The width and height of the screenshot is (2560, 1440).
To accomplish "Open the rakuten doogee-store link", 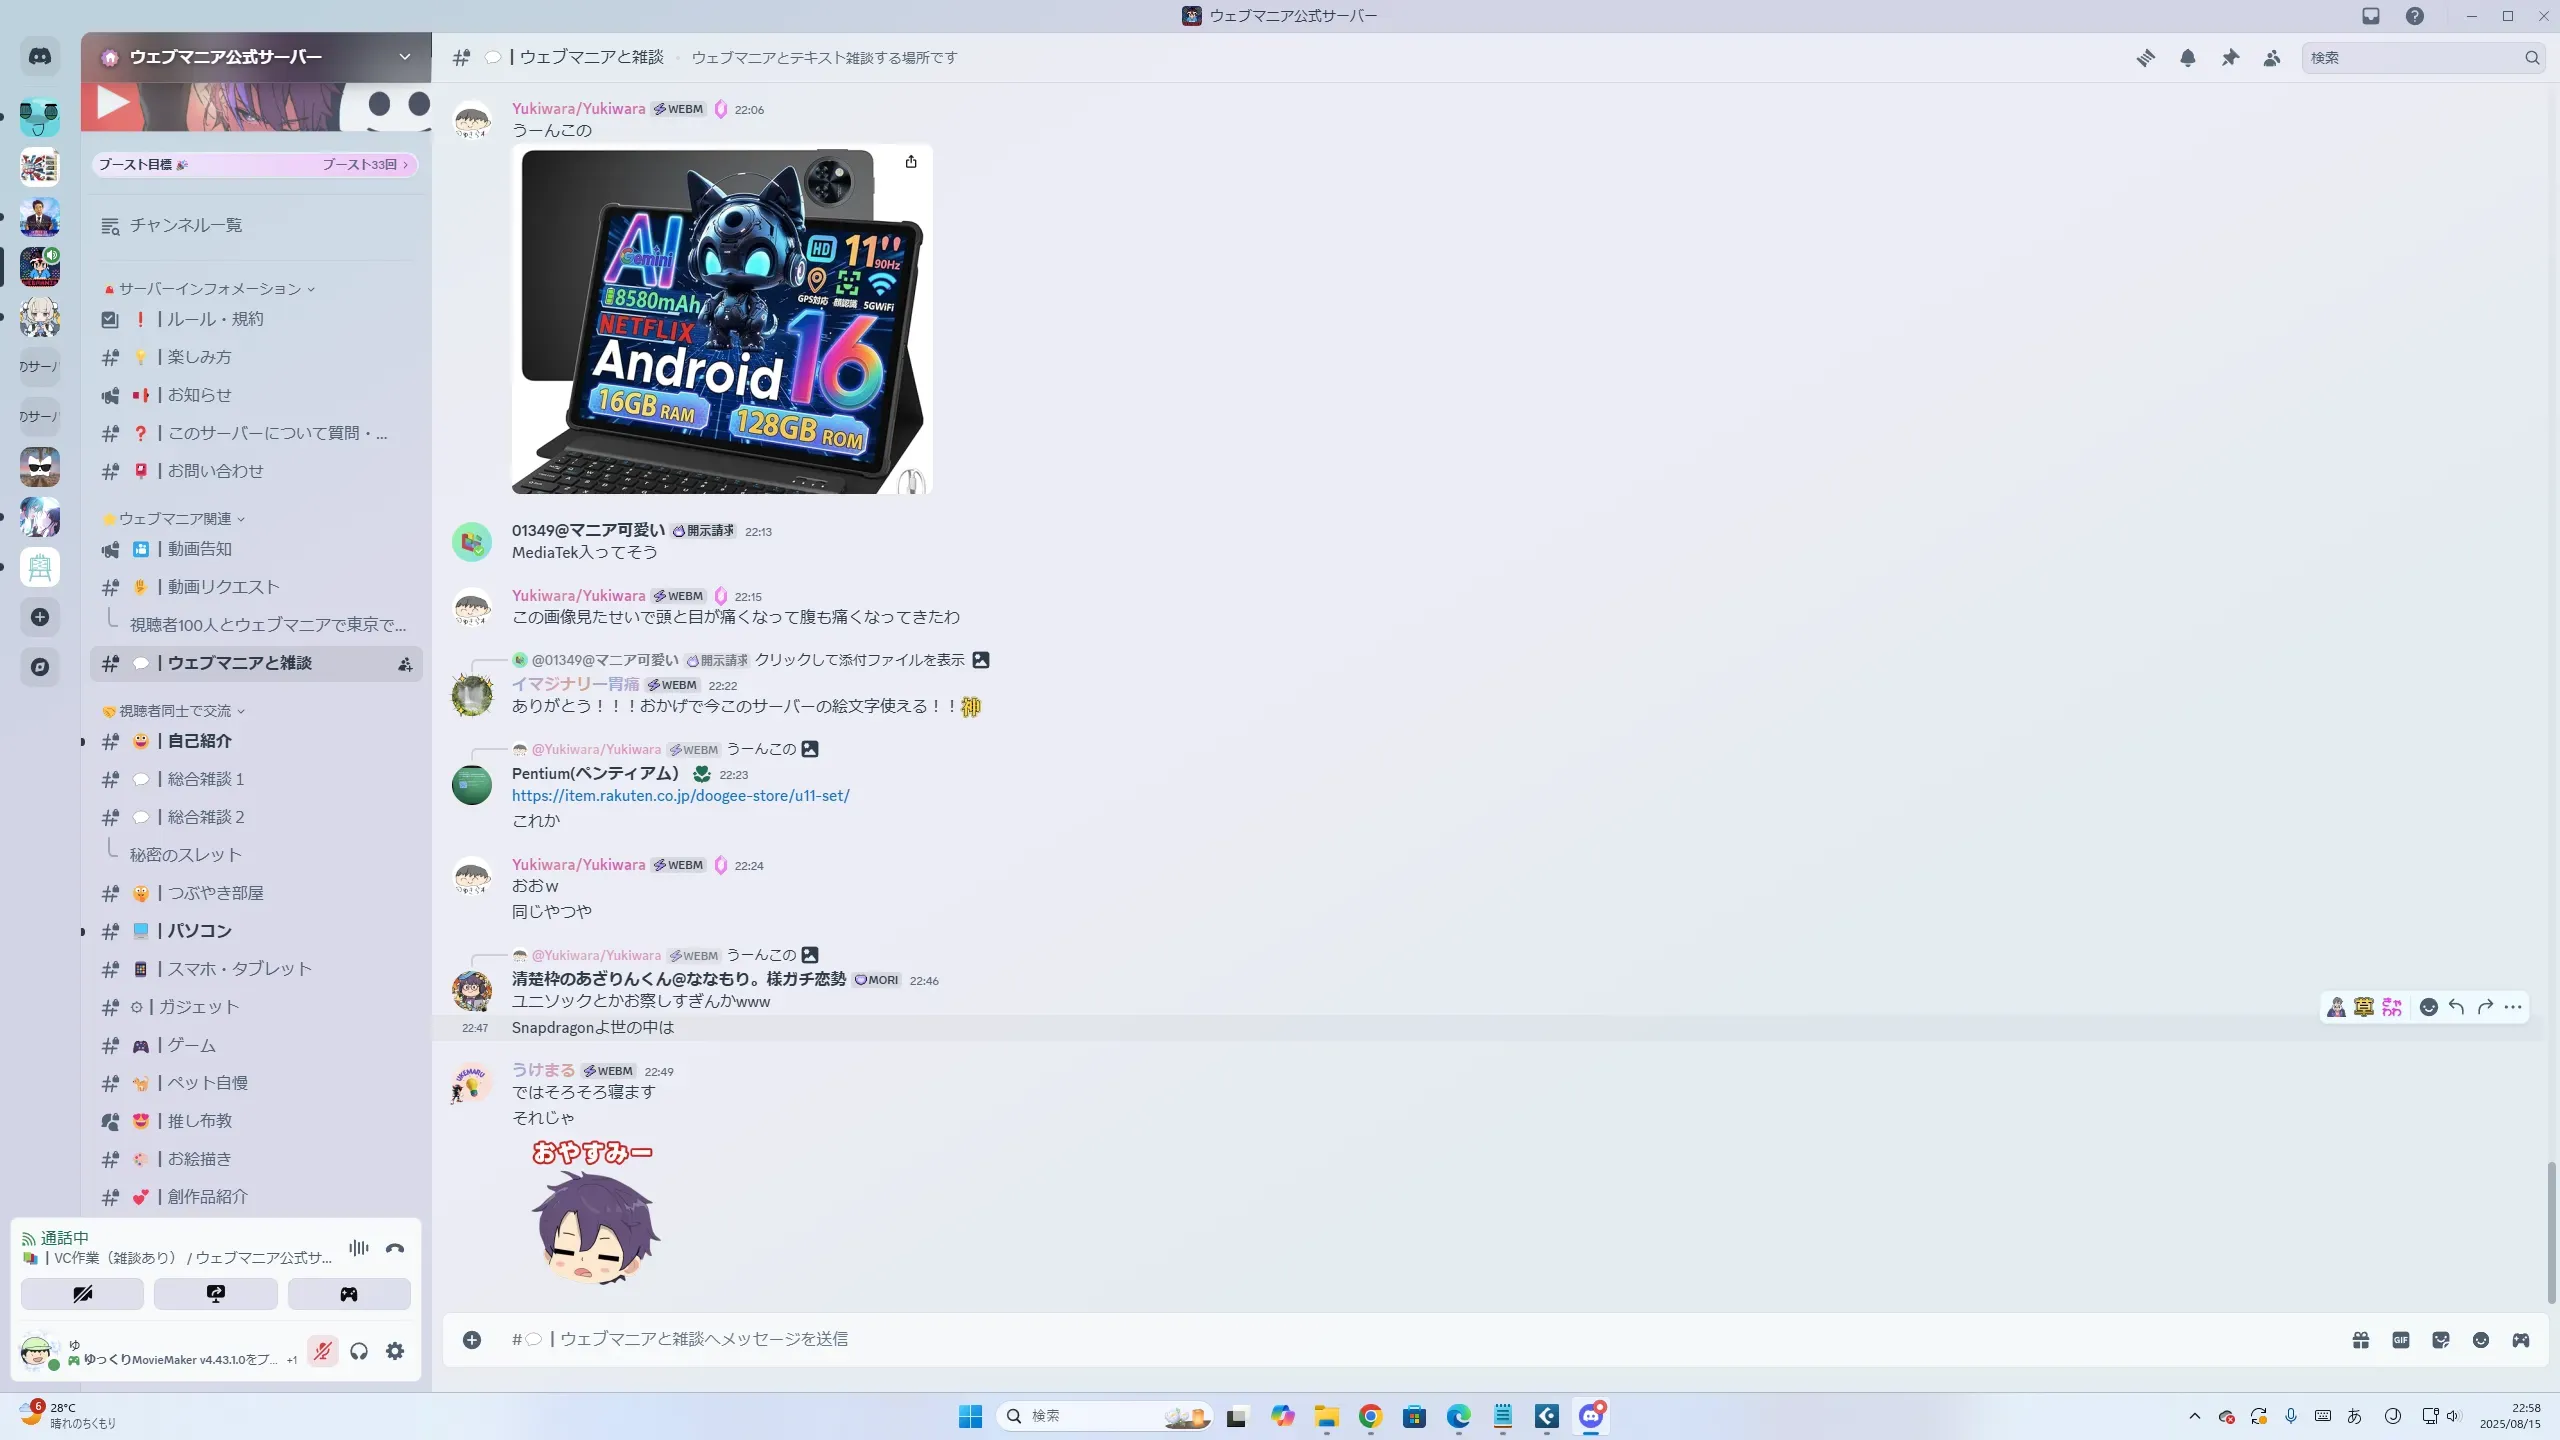I will (680, 796).
